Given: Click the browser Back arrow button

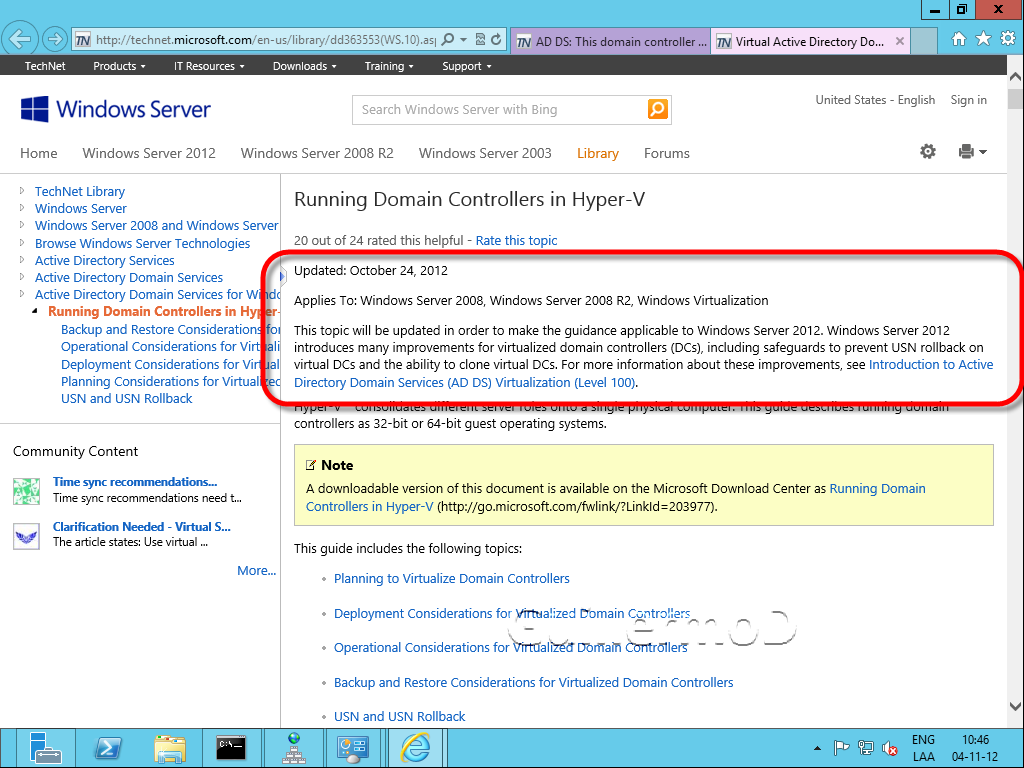Looking at the screenshot, I should (19, 40).
